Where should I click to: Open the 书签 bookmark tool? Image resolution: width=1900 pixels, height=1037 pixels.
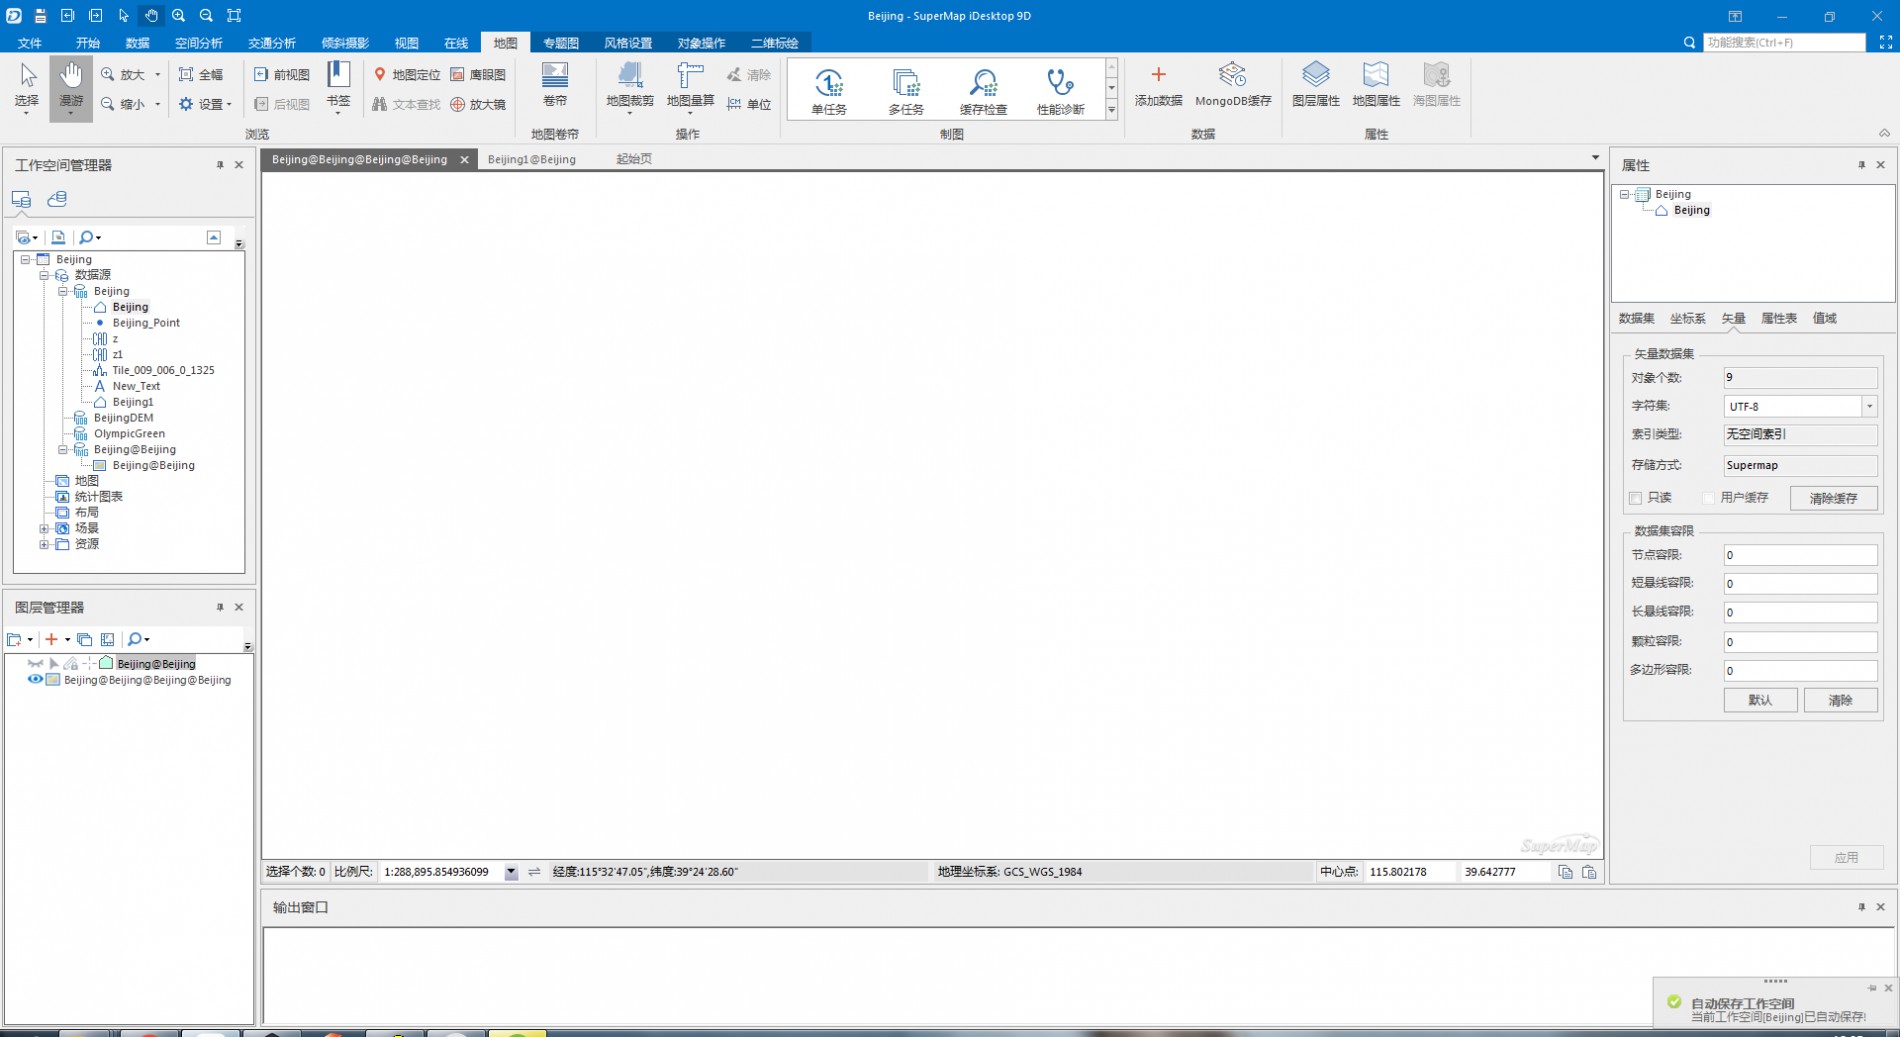pyautogui.click(x=339, y=87)
